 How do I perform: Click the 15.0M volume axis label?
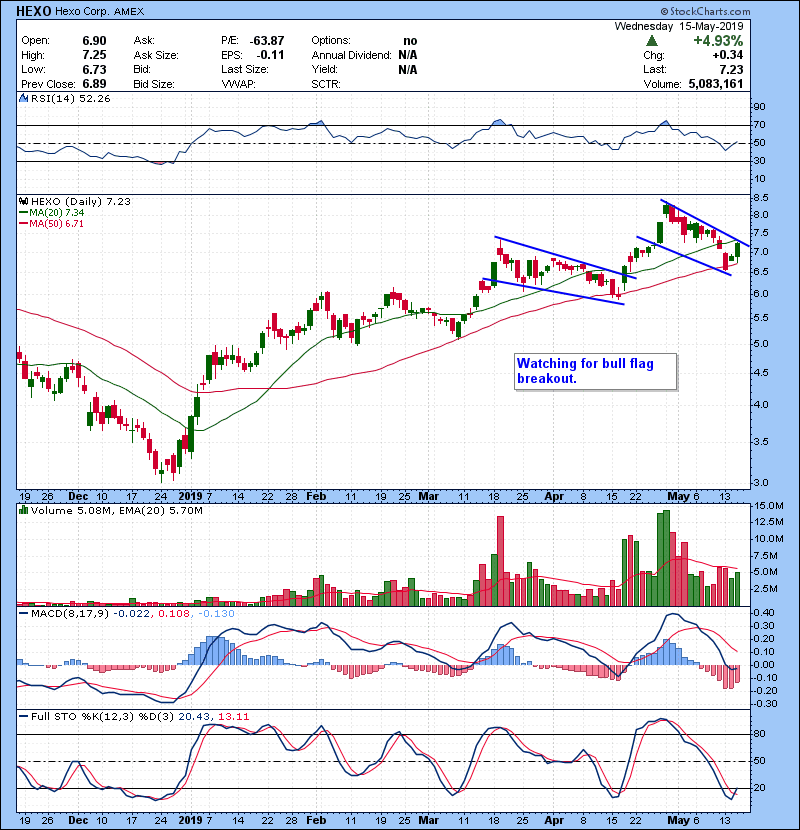pos(769,506)
